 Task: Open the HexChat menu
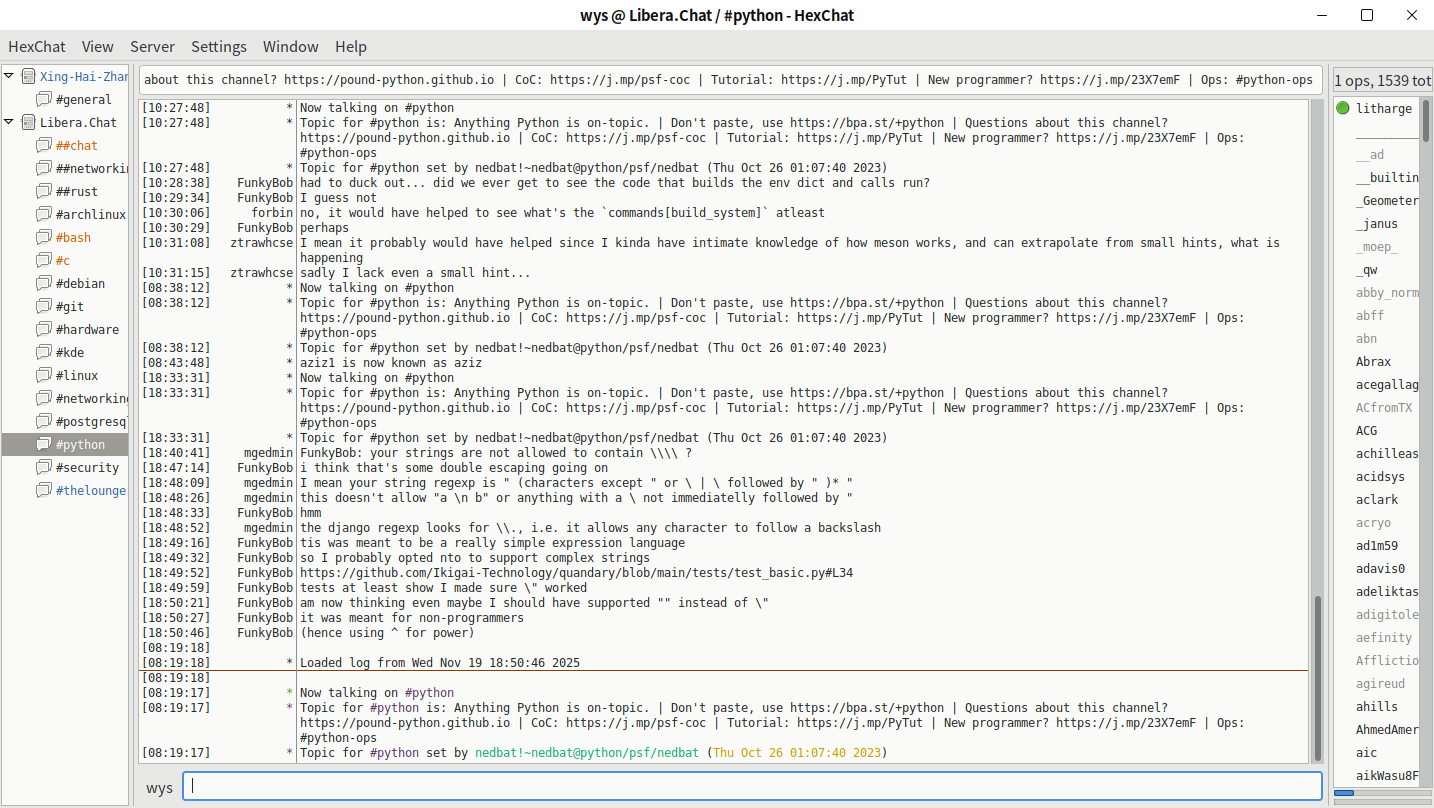37,47
